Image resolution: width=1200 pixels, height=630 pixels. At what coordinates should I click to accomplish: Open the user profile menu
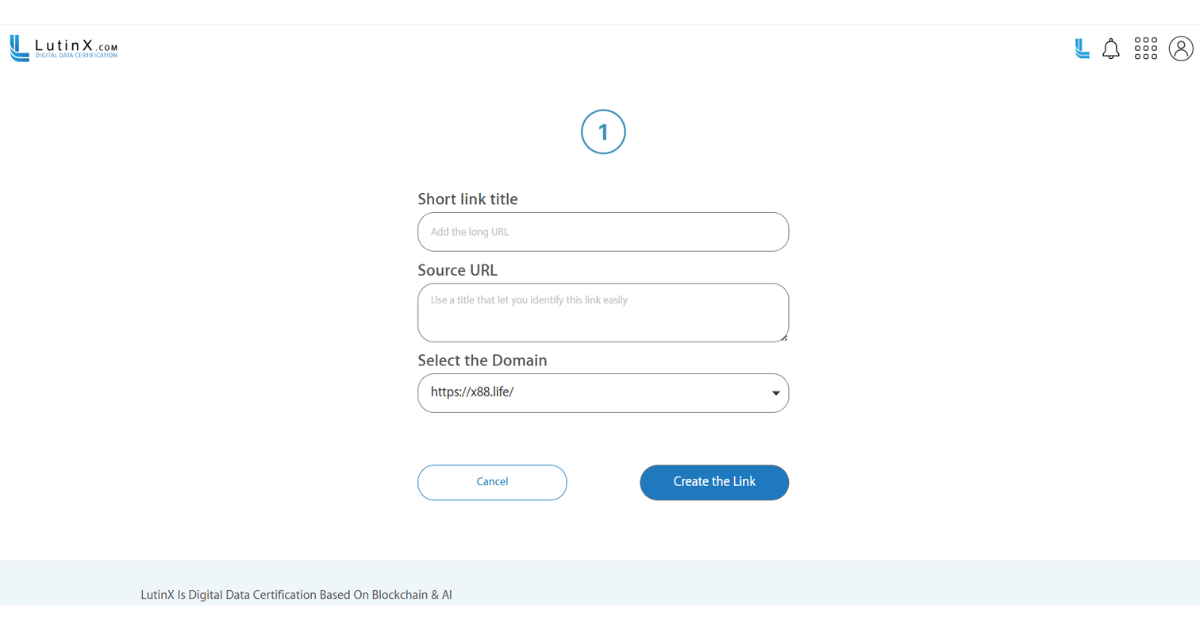1181,49
